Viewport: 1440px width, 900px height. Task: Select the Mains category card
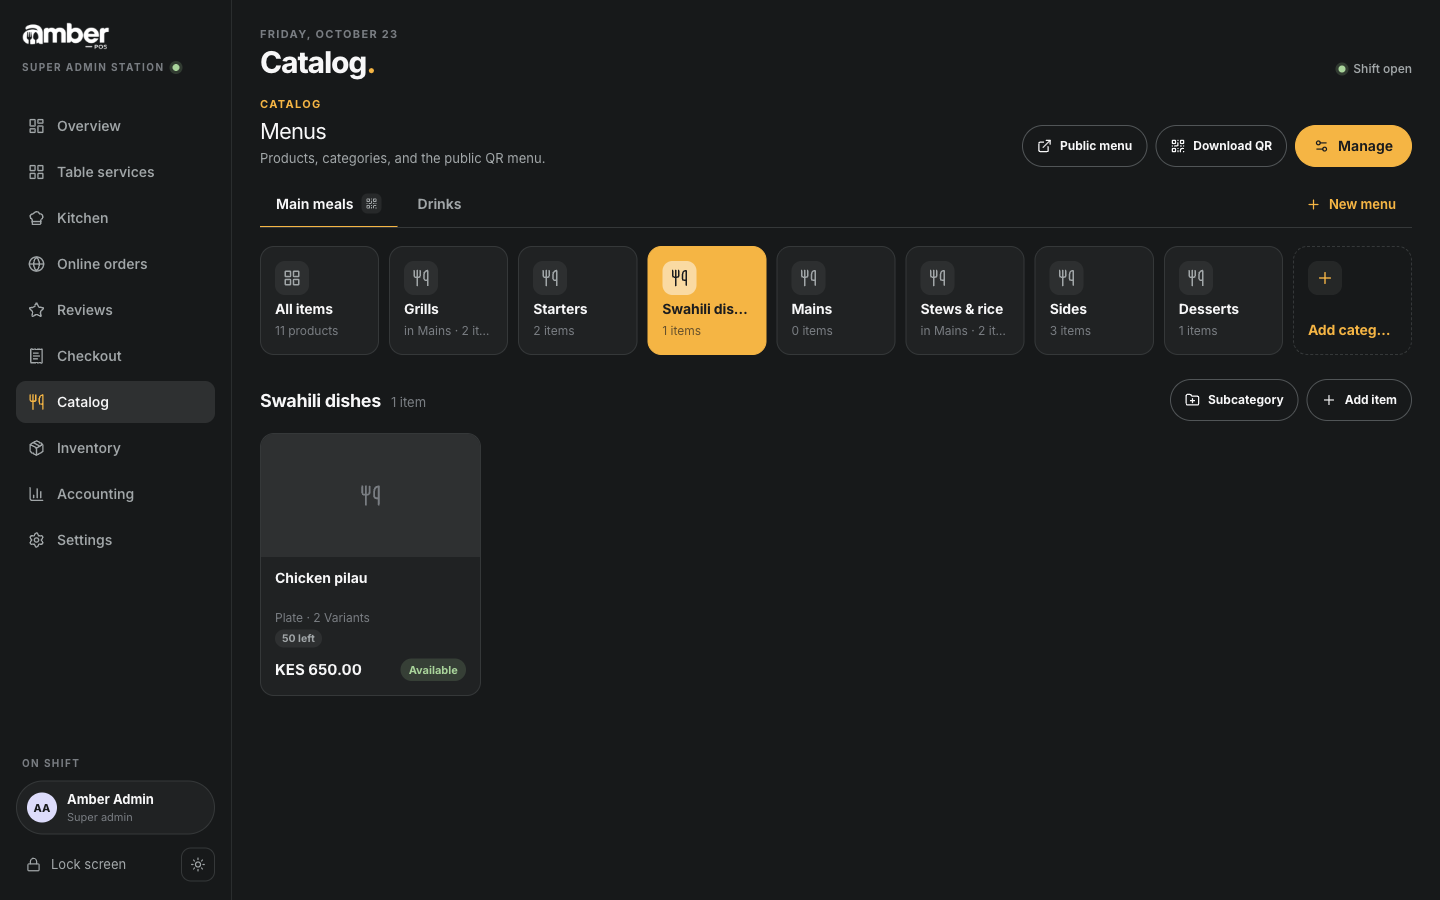(836, 301)
